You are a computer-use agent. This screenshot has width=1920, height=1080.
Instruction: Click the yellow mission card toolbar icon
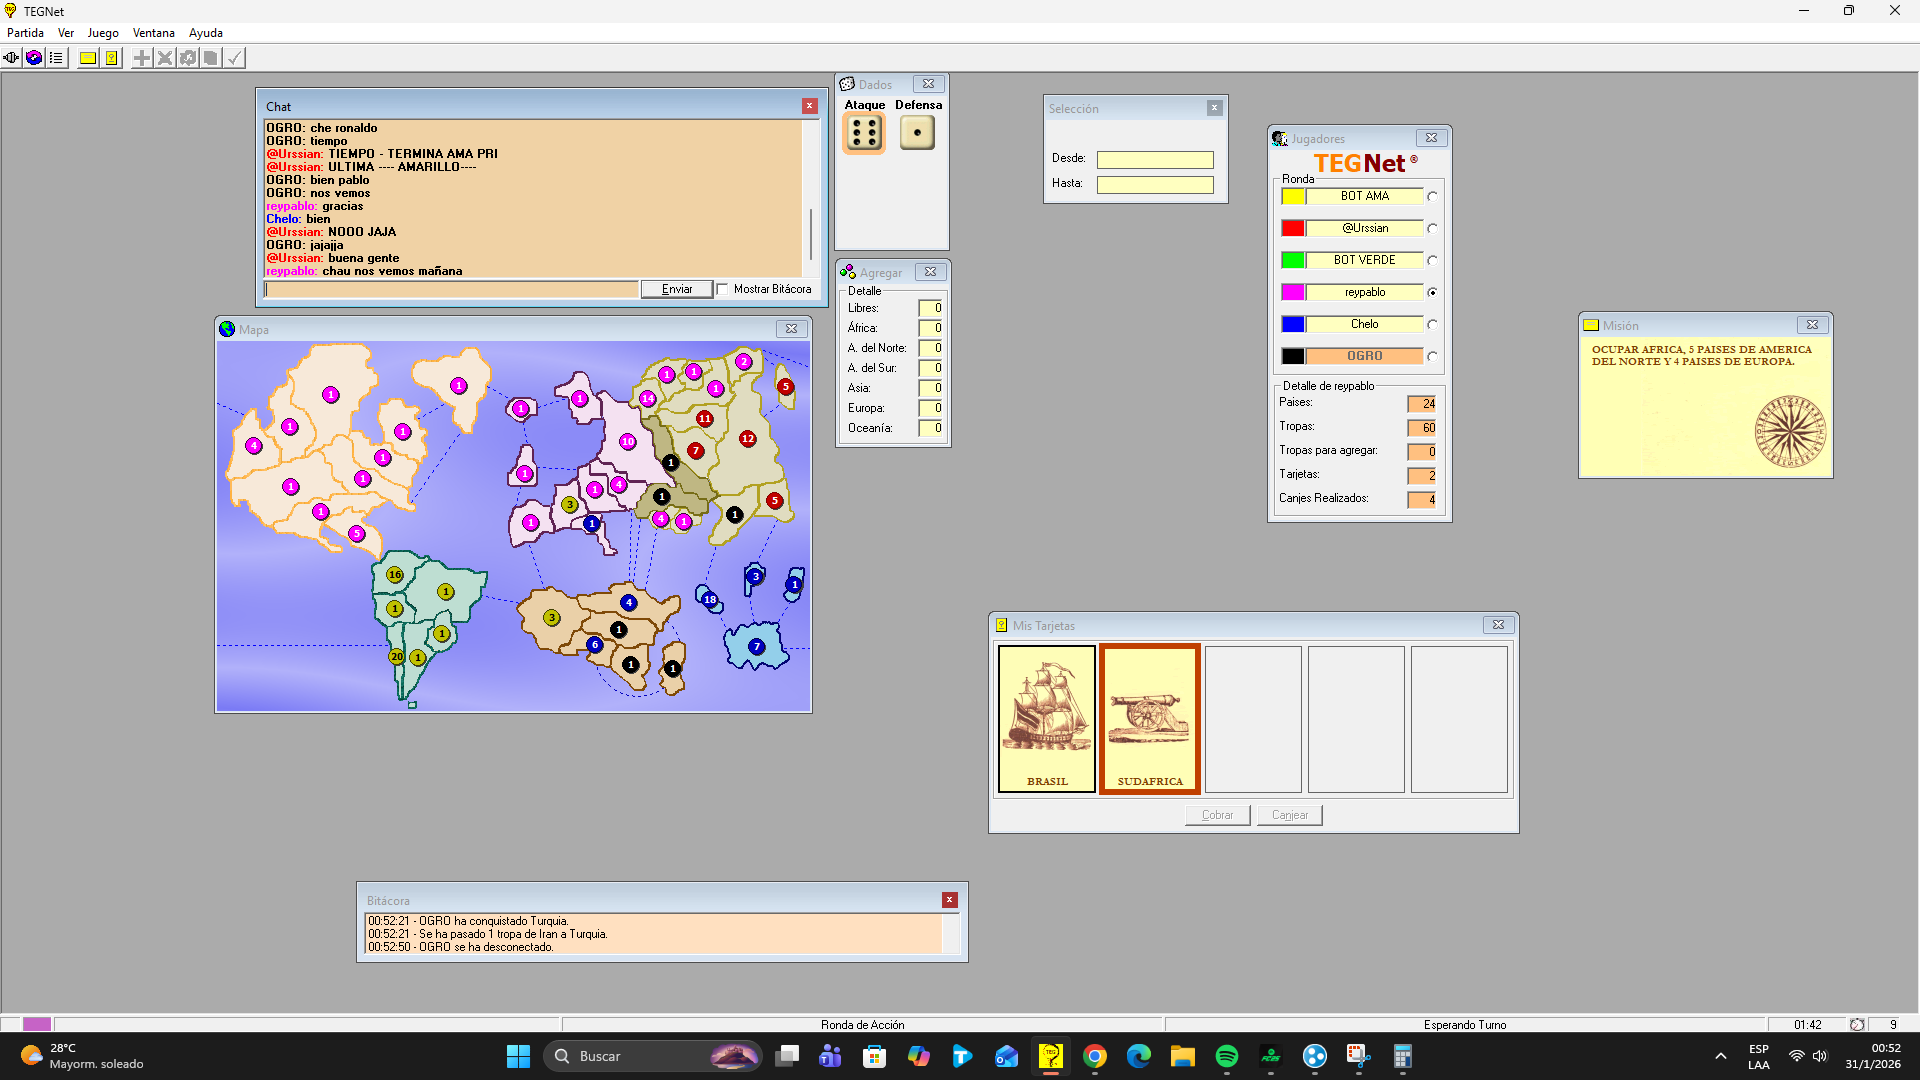pos(88,58)
